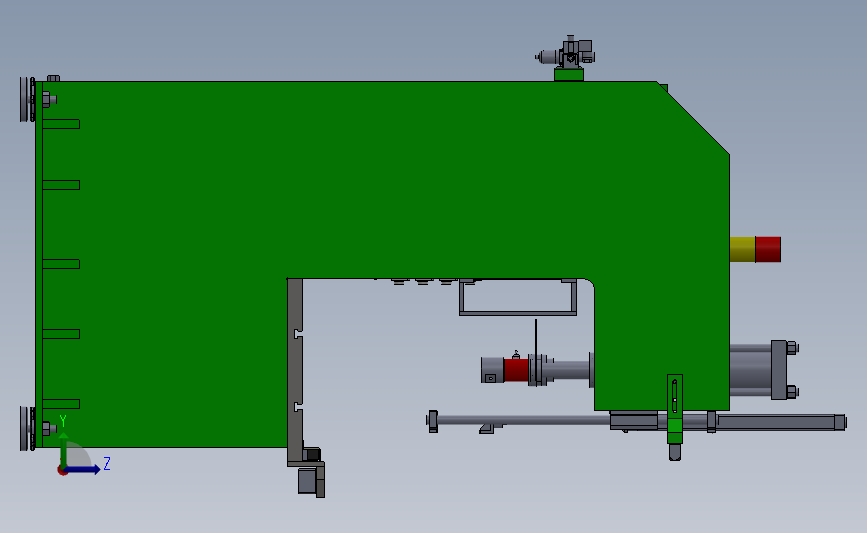
Task: Select the yellow collar beside the red cap
Action: point(743,249)
